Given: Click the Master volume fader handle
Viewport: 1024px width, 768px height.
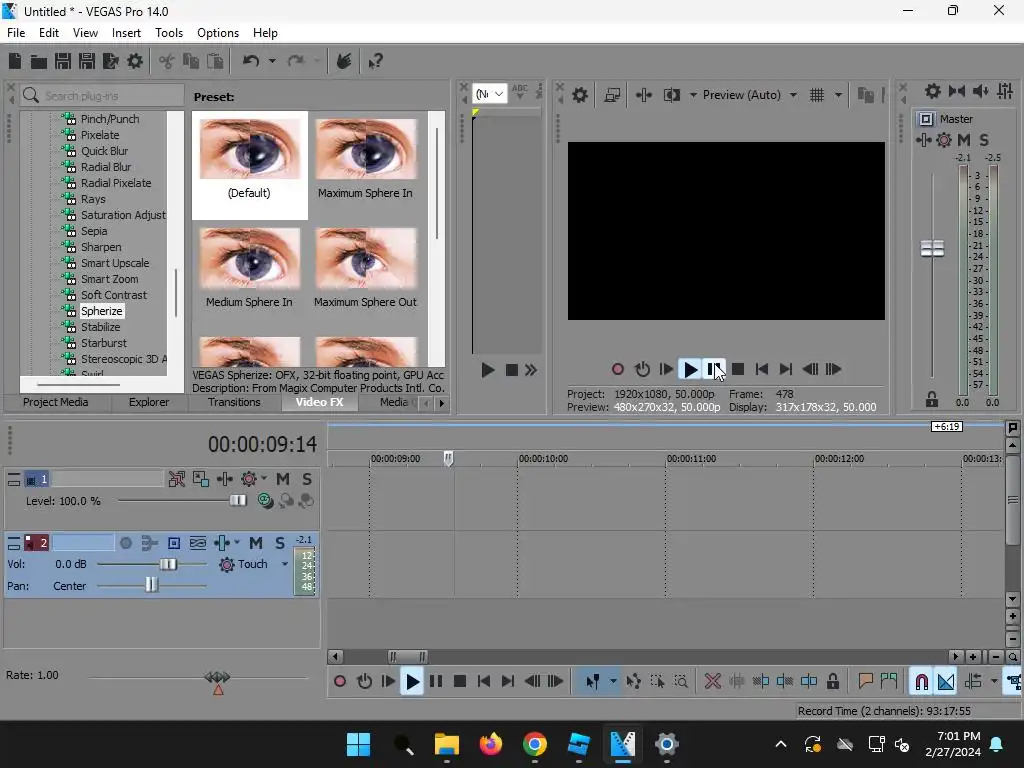Looking at the screenshot, I should click(932, 249).
